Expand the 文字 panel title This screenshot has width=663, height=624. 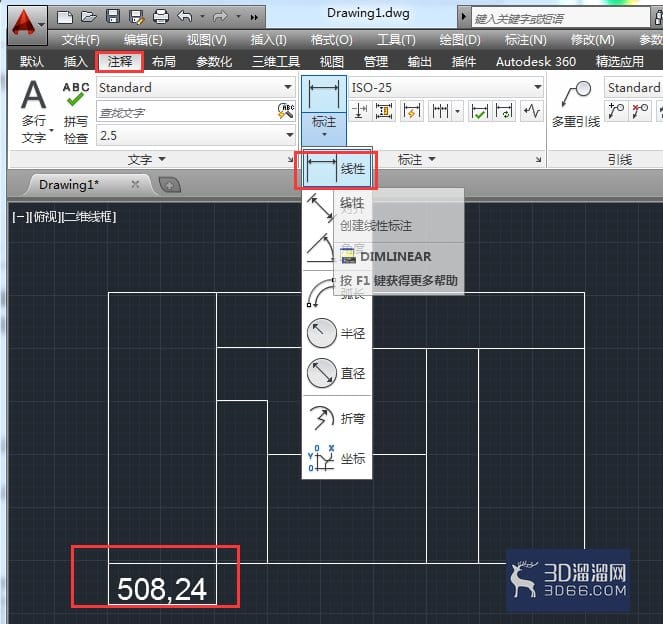pyautogui.click(x=146, y=160)
